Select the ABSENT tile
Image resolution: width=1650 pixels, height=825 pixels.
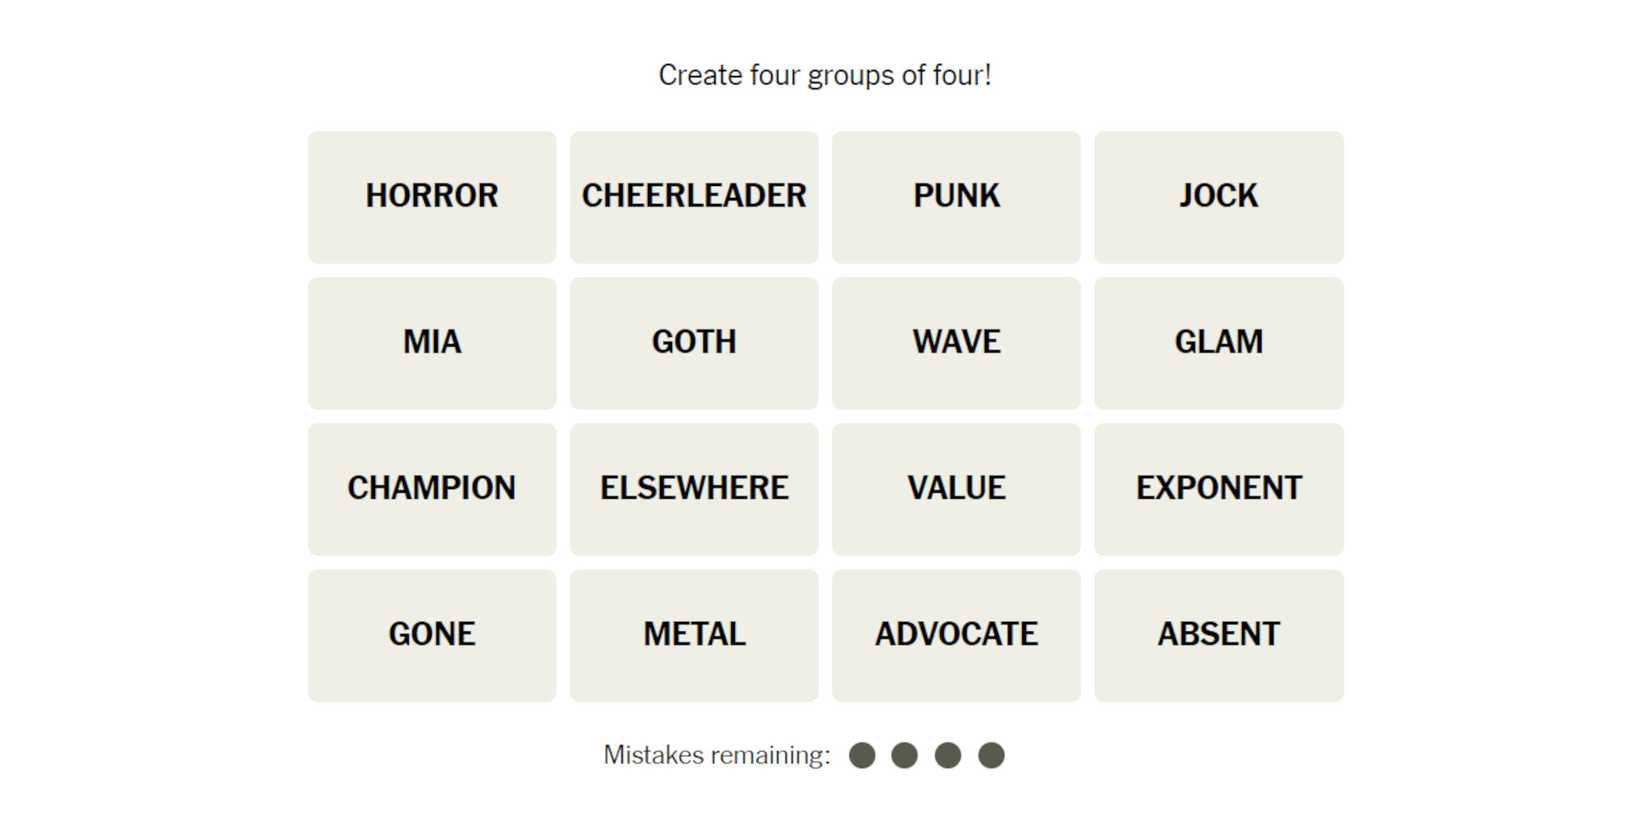[1218, 635]
